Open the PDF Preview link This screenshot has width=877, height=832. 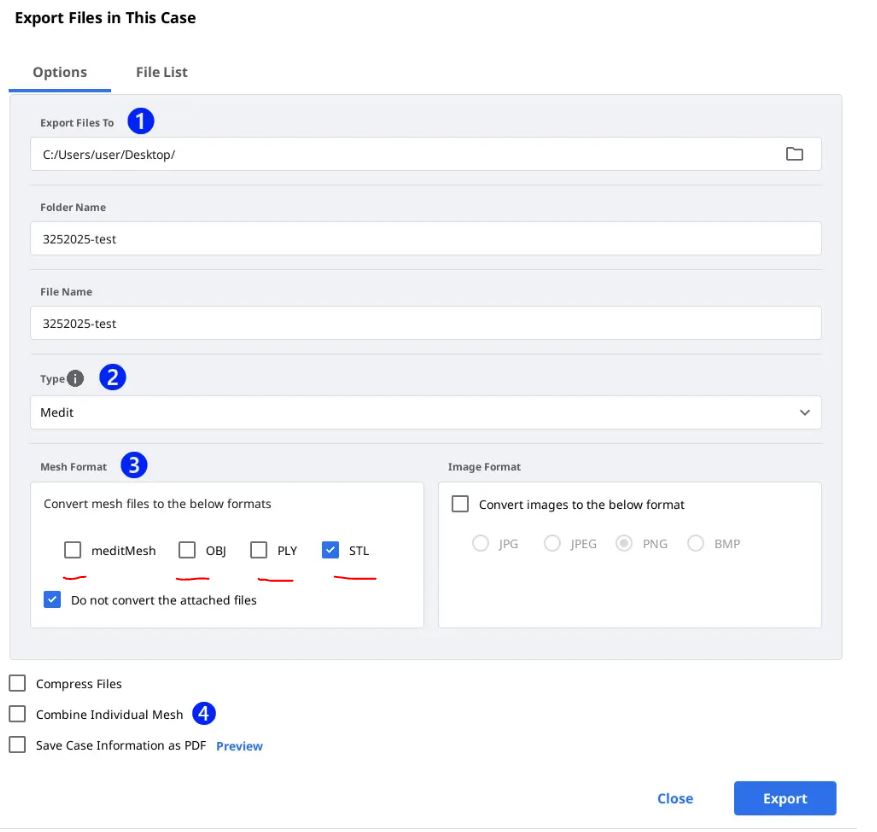[x=239, y=746]
